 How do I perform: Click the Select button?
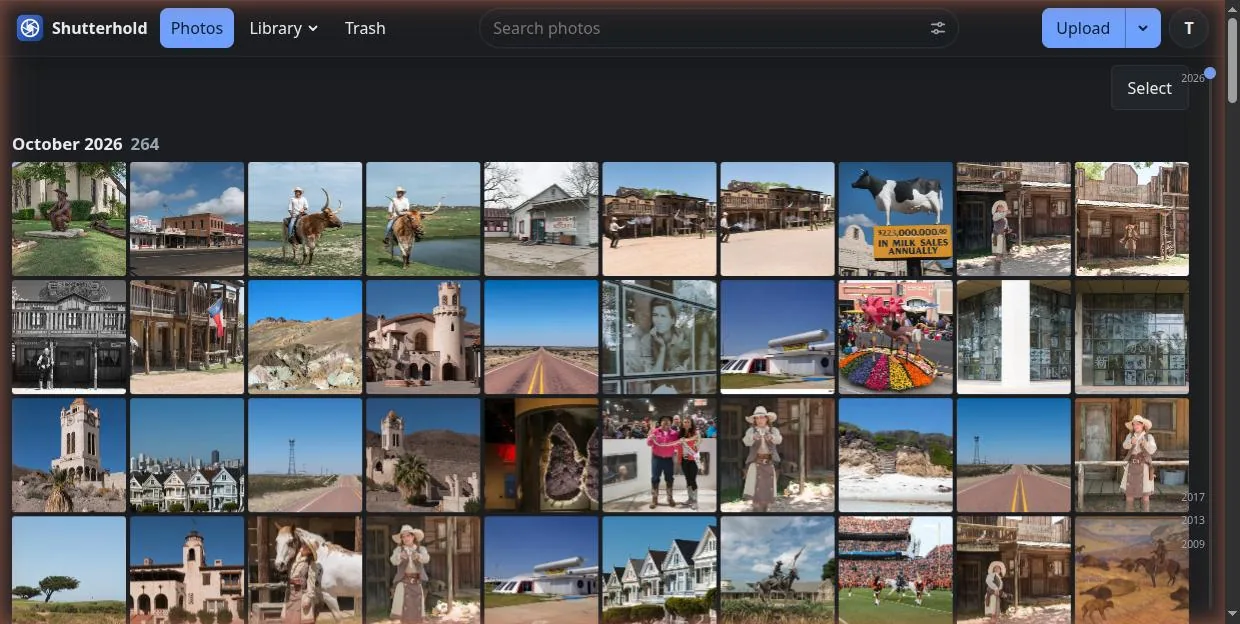[1149, 88]
